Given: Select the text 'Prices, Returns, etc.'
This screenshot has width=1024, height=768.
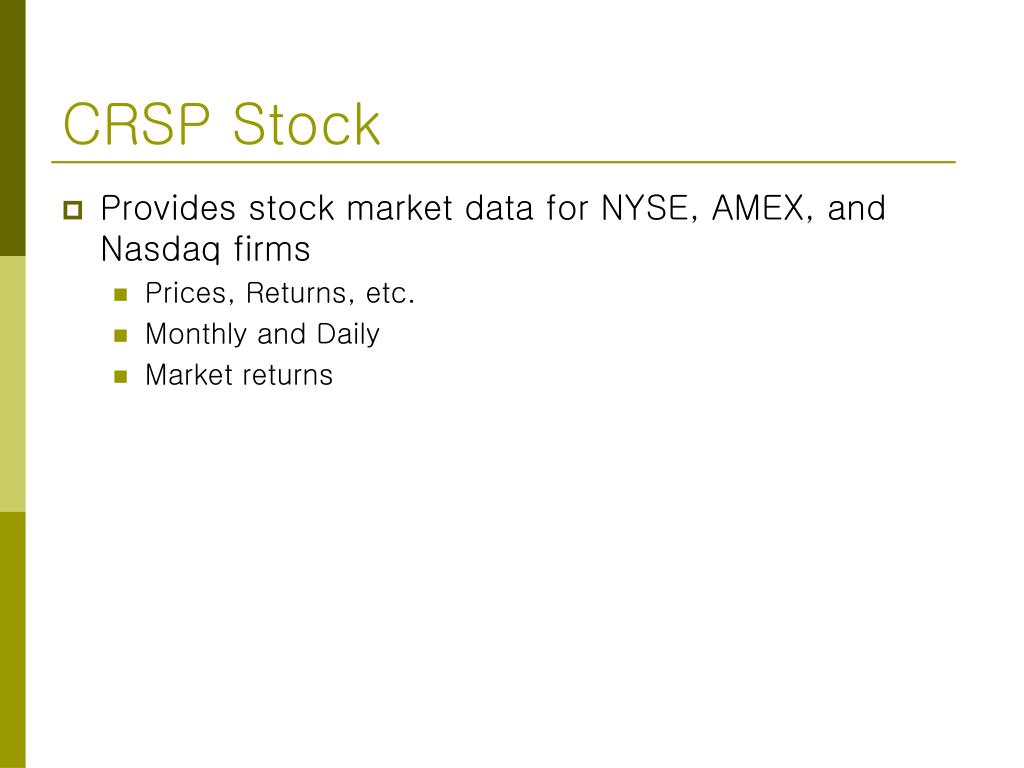Looking at the screenshot, I should [x=280, y=293].
